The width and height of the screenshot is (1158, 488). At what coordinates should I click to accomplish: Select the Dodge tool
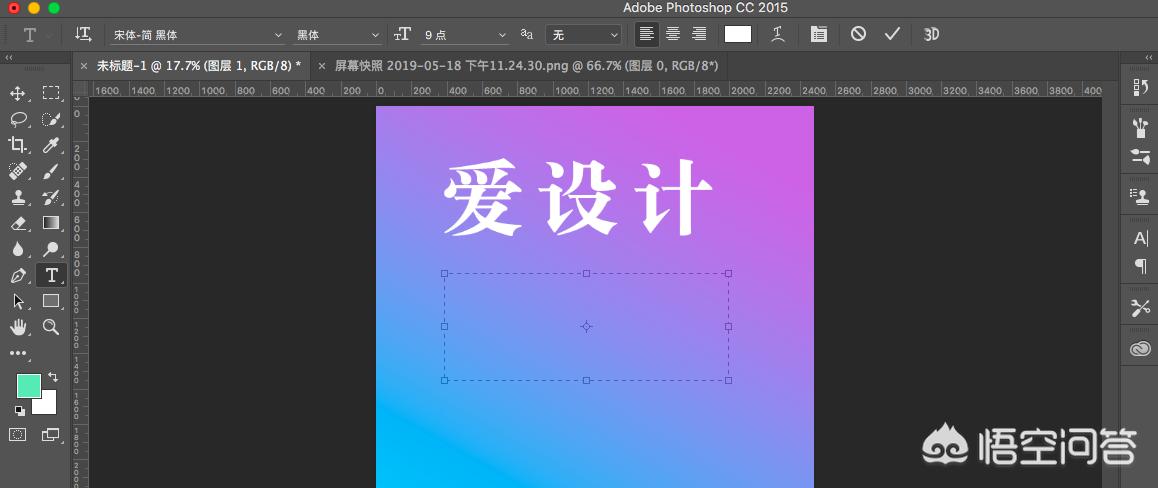pos(51,250)
